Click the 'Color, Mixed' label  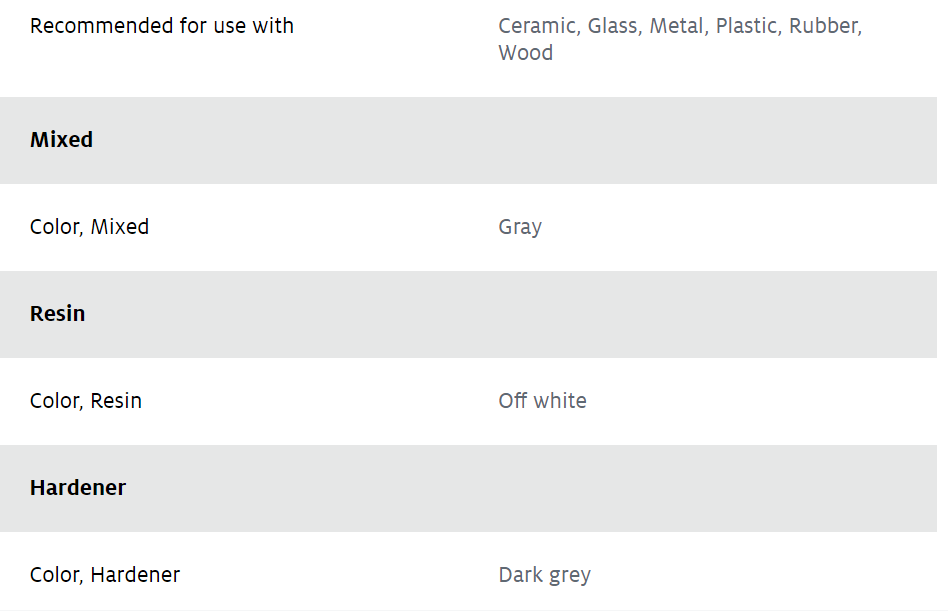(x=89, y=227)
